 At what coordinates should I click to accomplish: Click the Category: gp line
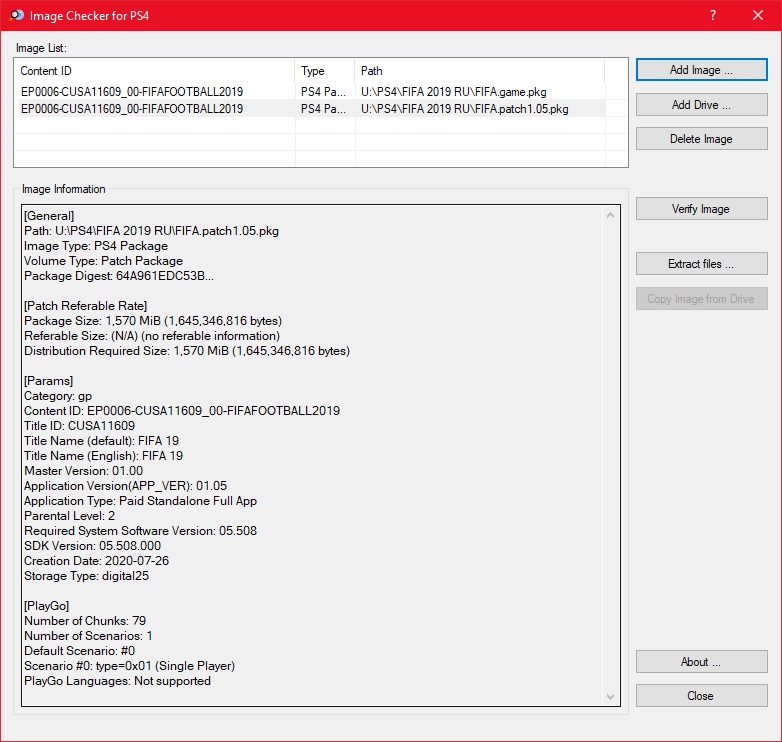click(58, 396)
